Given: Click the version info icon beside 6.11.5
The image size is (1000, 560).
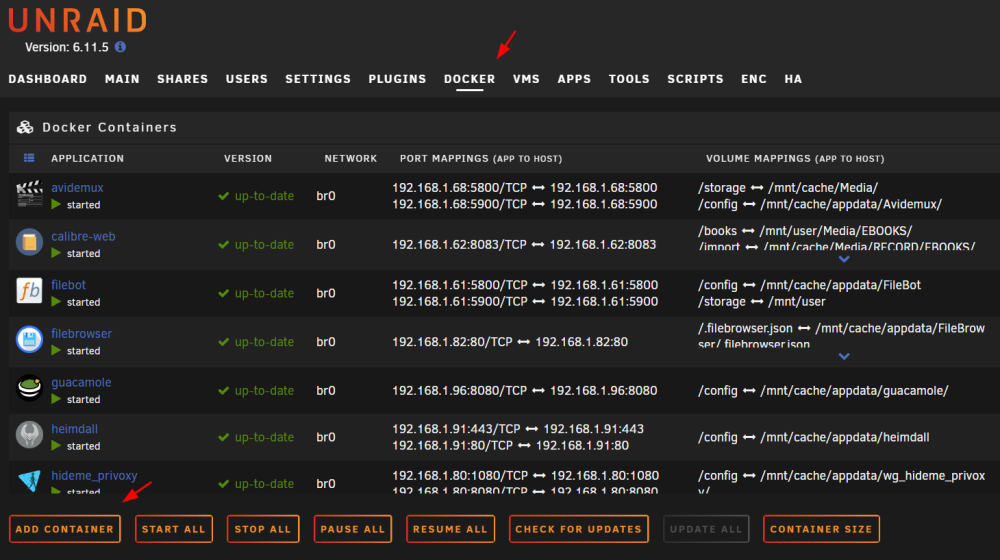Looking at the screenshot, I should pyautogui.click(x=120, y=47).
